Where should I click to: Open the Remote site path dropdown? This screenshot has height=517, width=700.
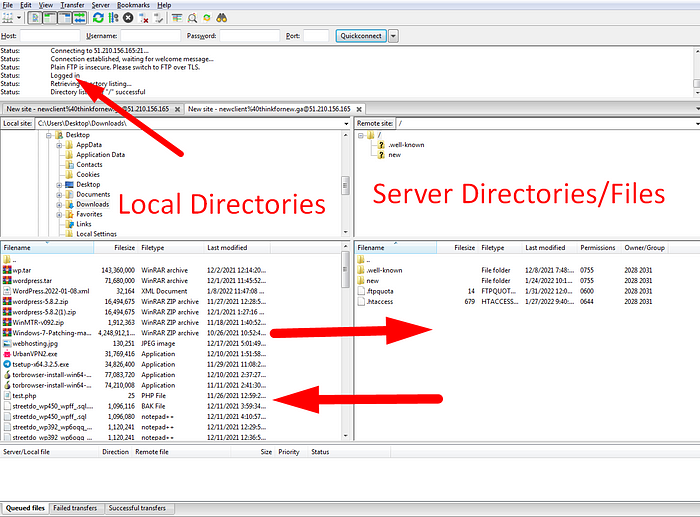(x=696, y=124)
